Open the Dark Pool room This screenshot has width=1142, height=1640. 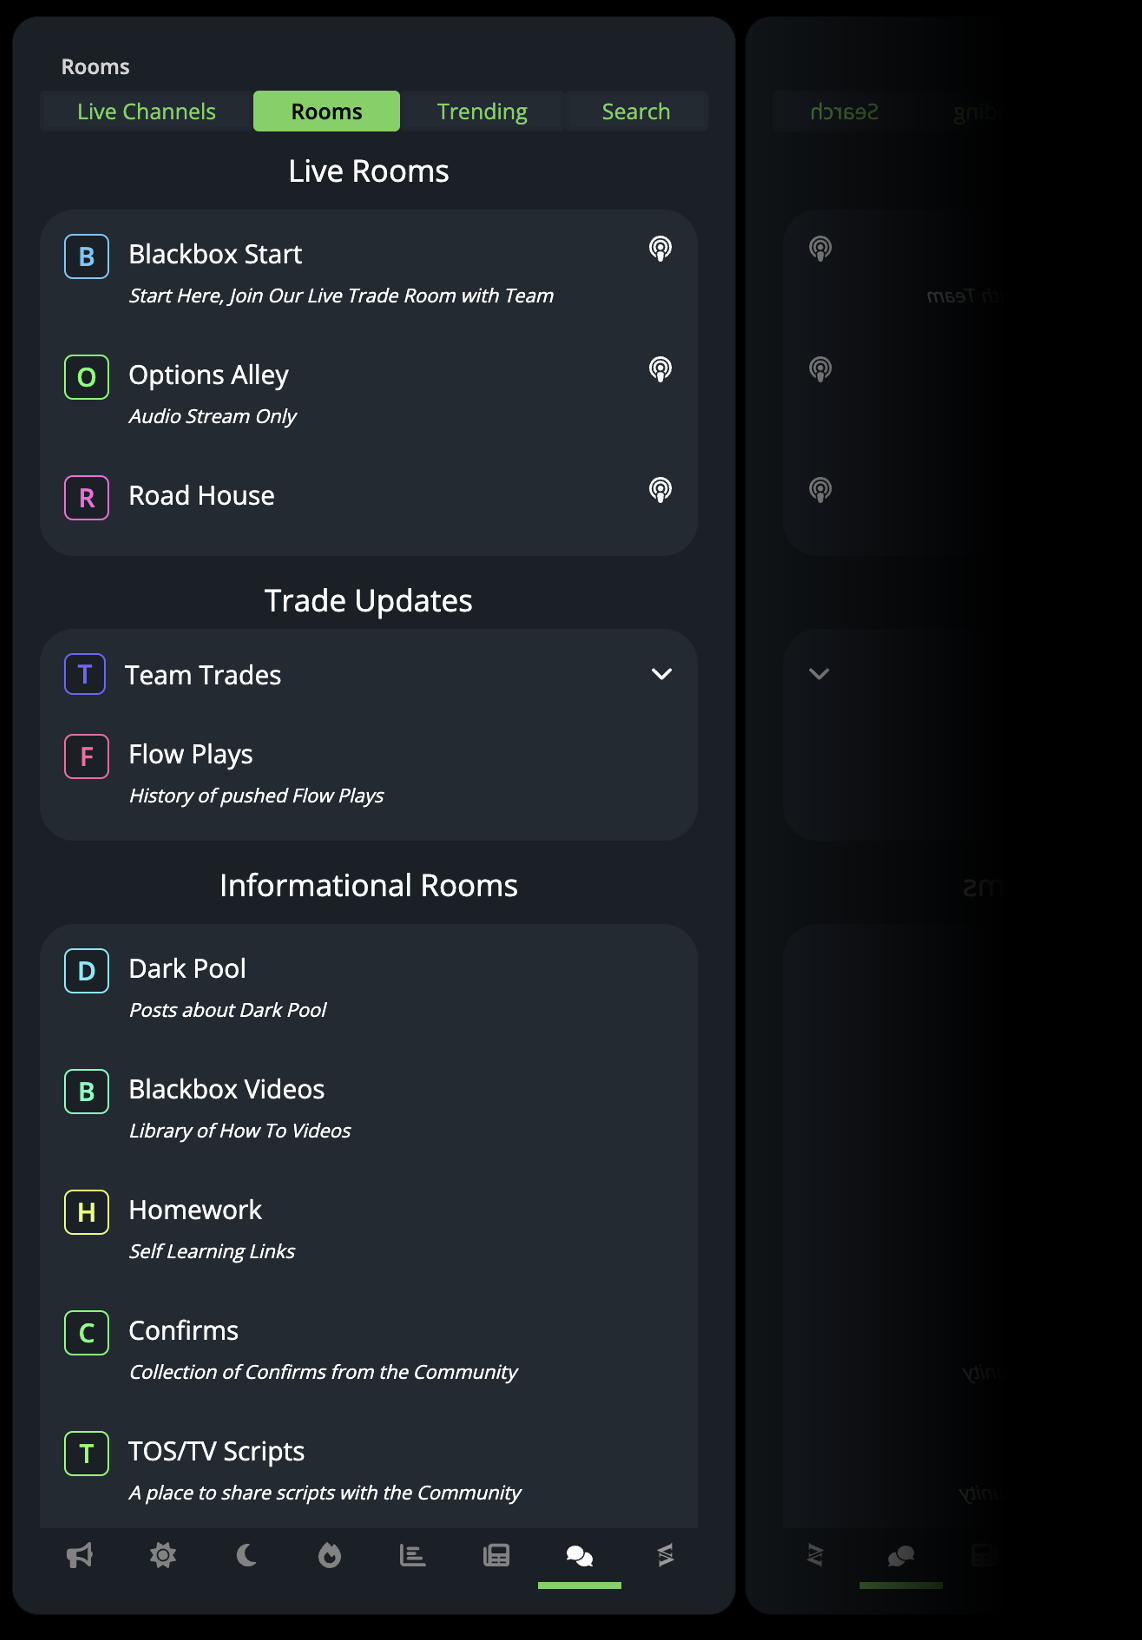(x=187, y=969)
